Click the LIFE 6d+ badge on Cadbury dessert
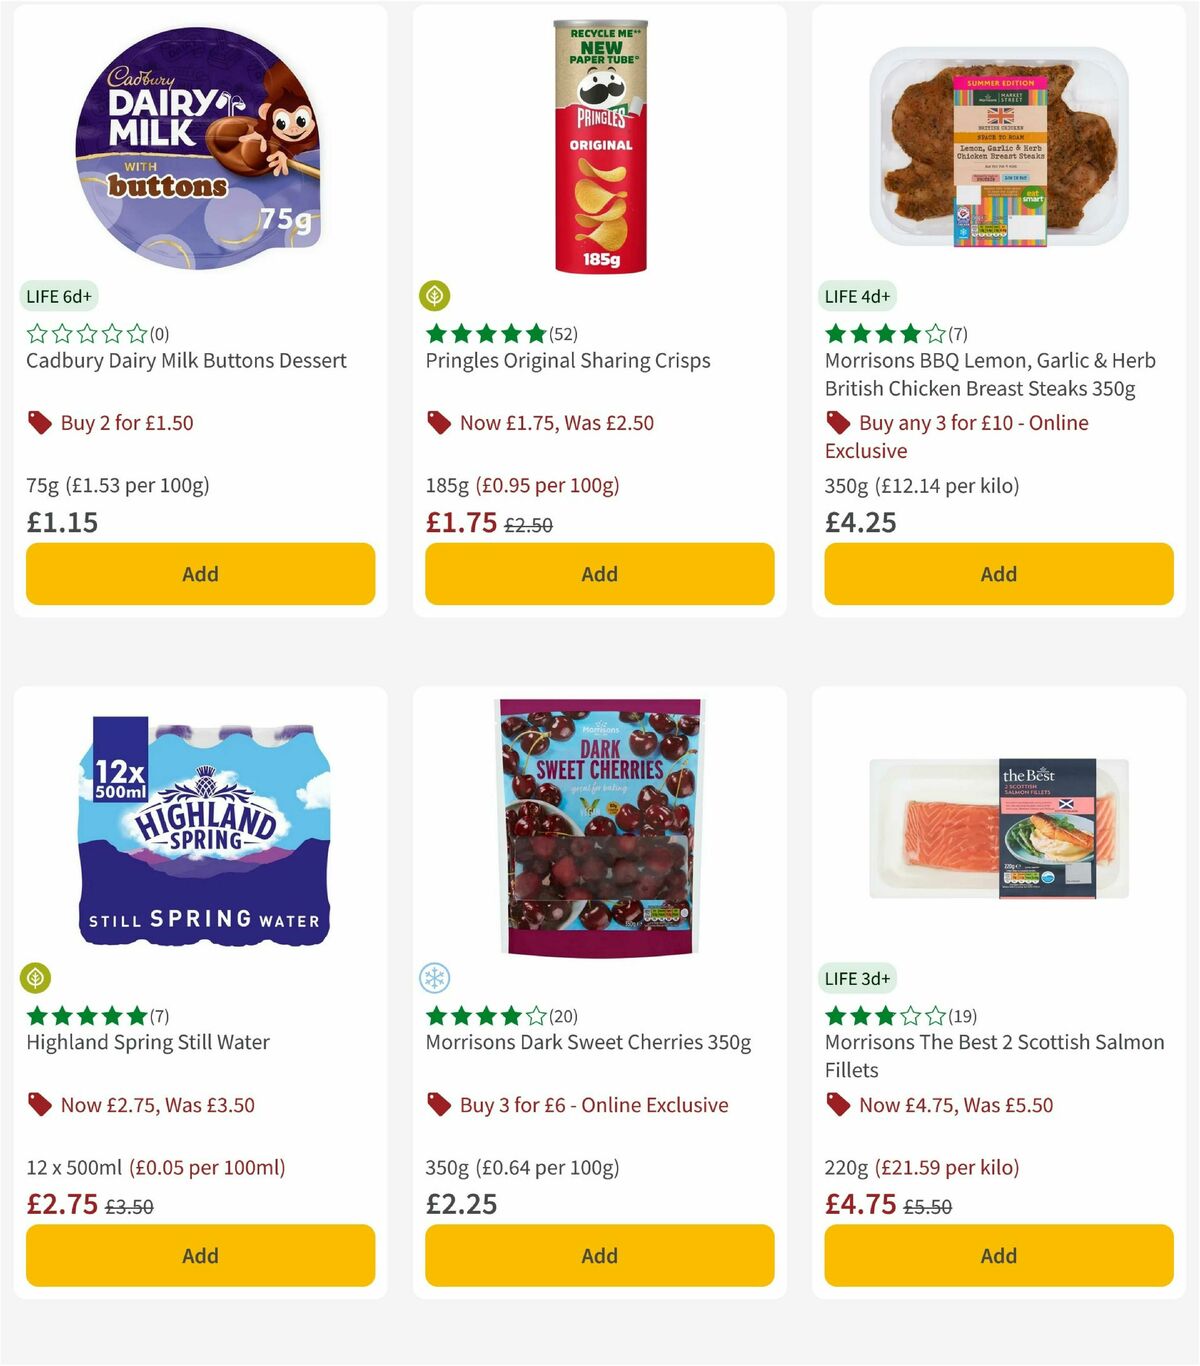This screenshot has height=1366, width=1200. pos(58,296)
